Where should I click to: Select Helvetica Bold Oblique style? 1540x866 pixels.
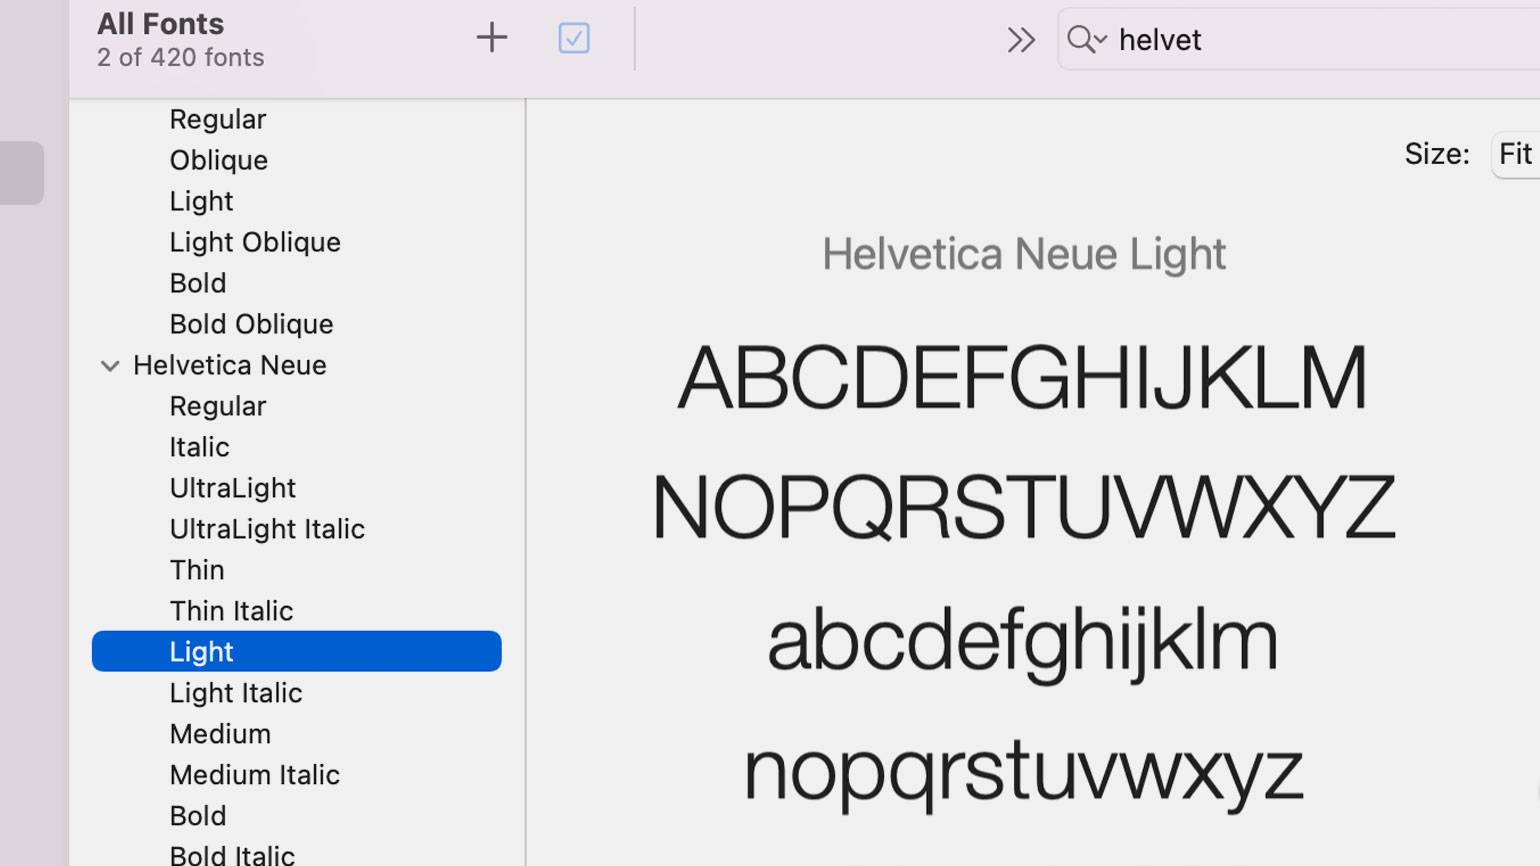pos(251,324)
